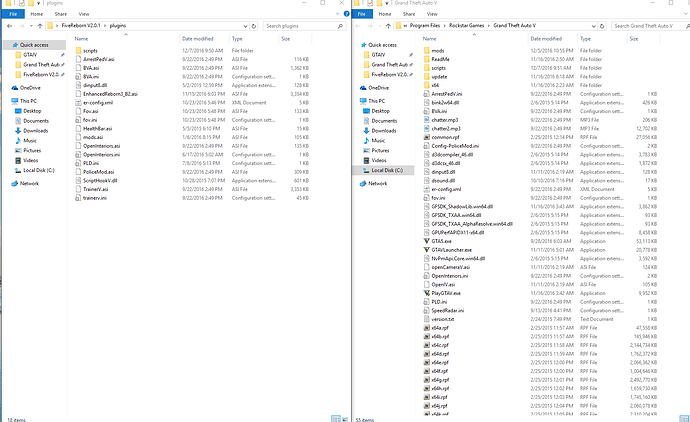Open File tab in Grand Theft Auto V window
This screenshot has height=422, width=690.
click(361, 14)
